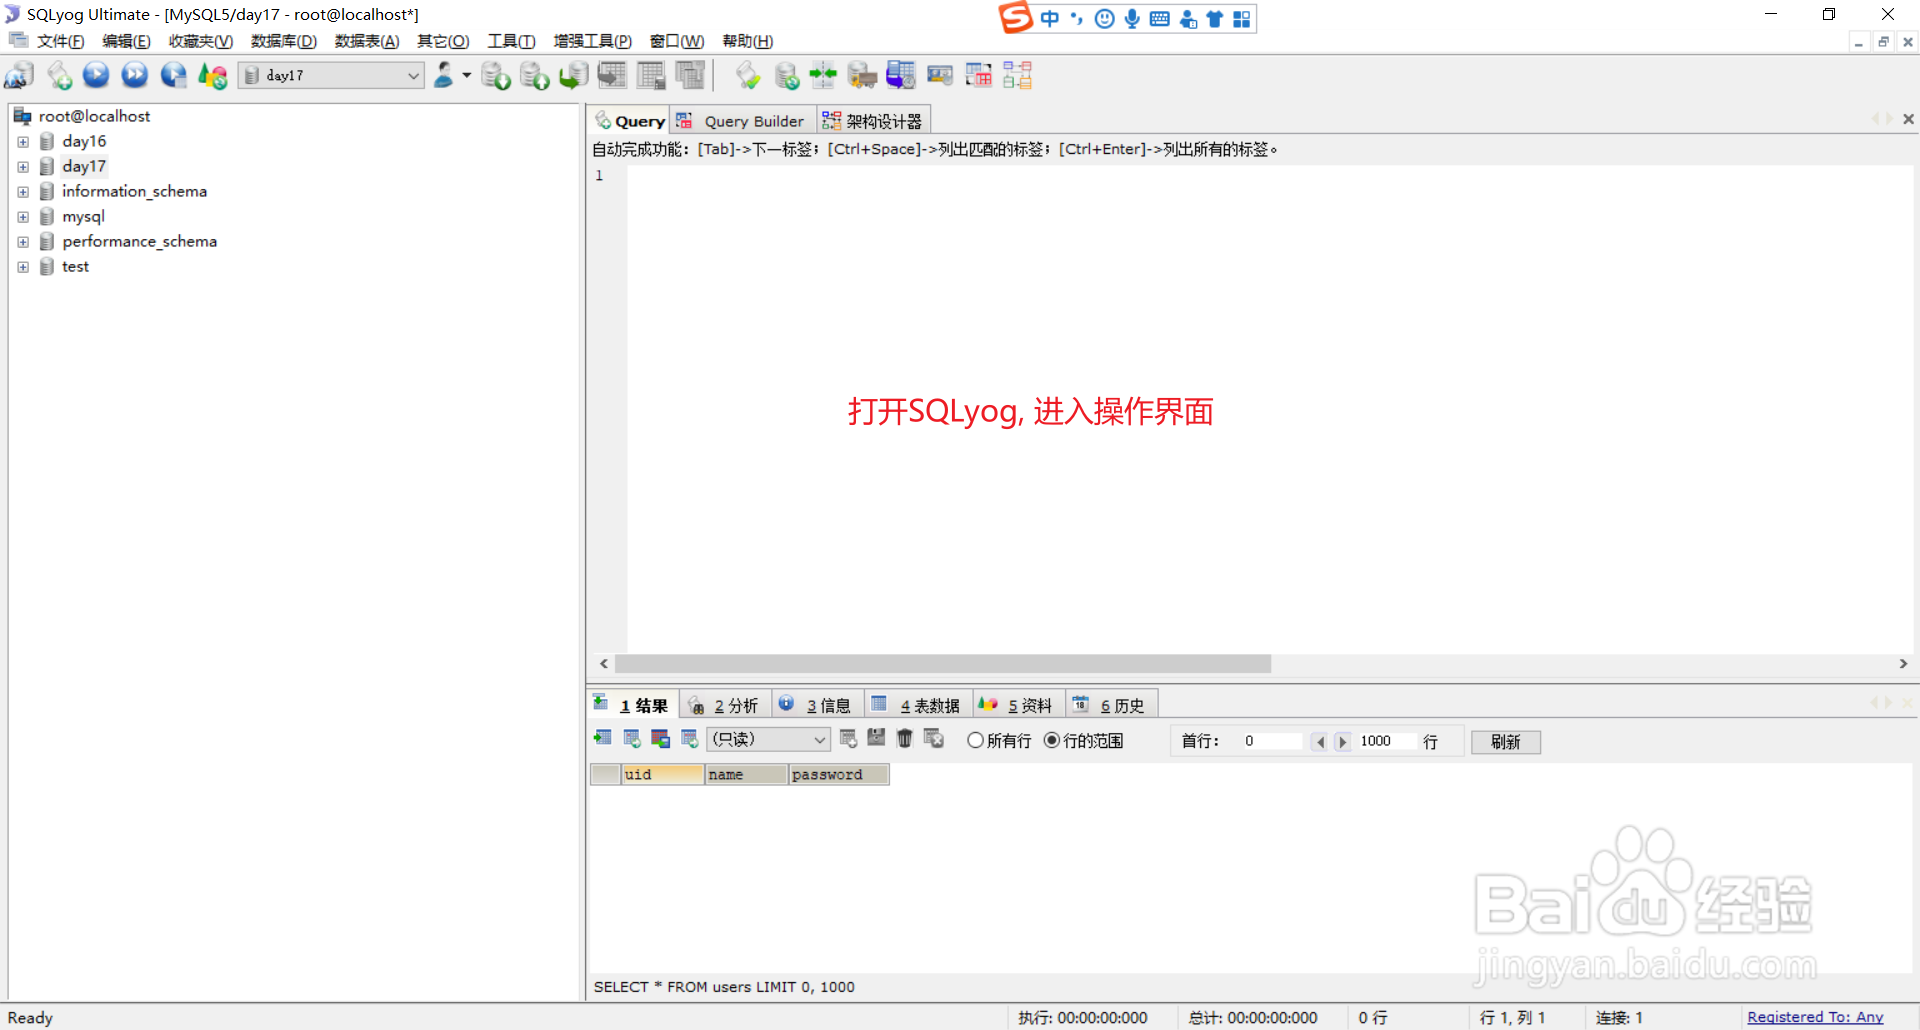
Task: Click the execute all queries icon
Action: 135,75
